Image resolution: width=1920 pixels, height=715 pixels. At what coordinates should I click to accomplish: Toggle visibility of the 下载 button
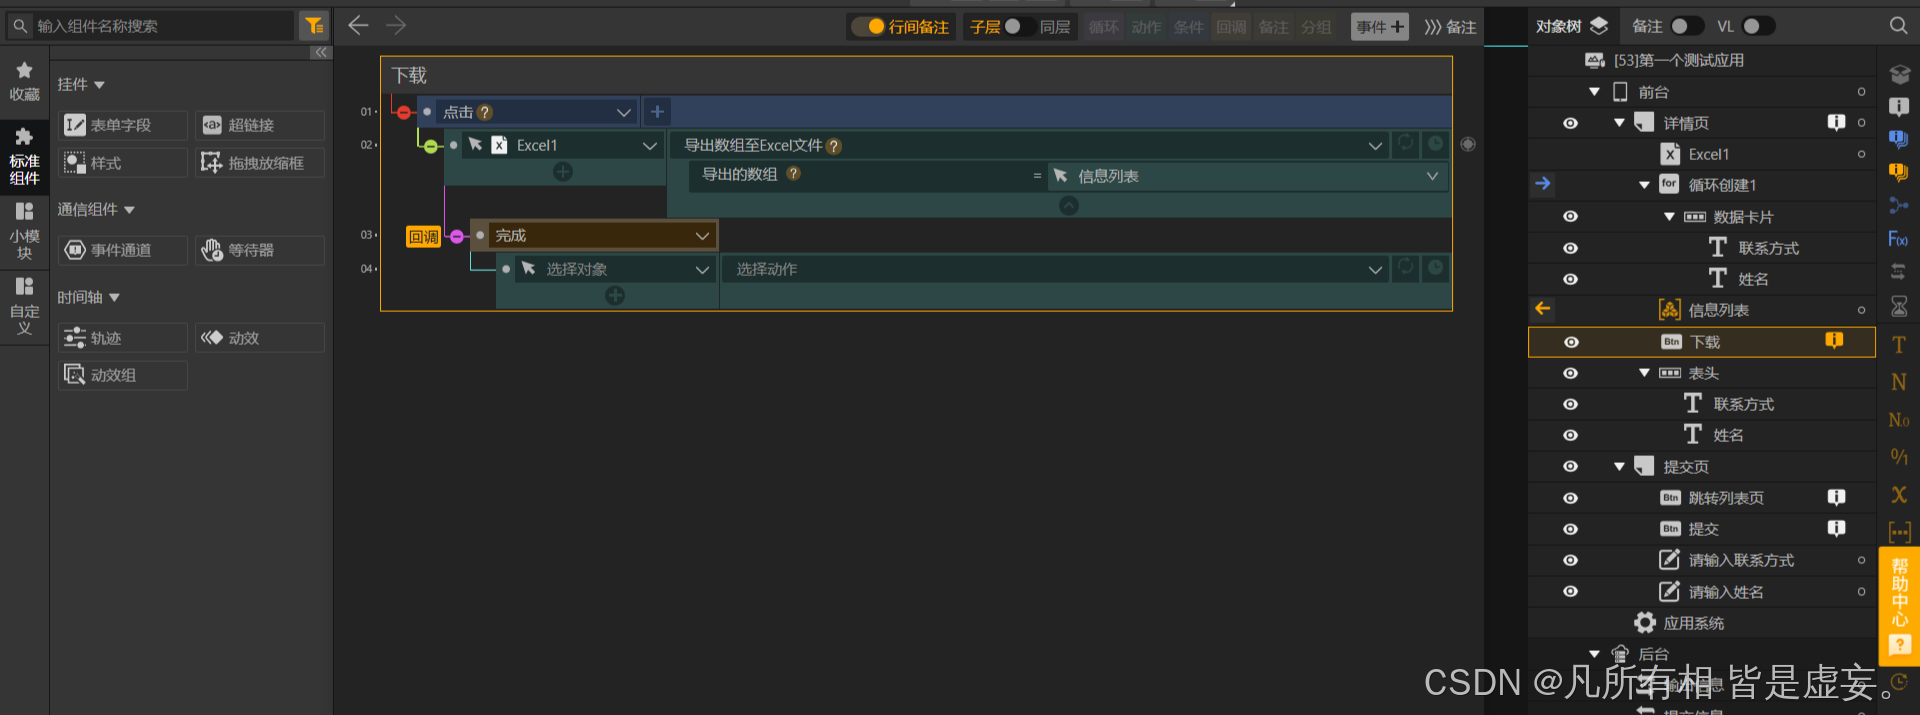(x=1571, y=342)
